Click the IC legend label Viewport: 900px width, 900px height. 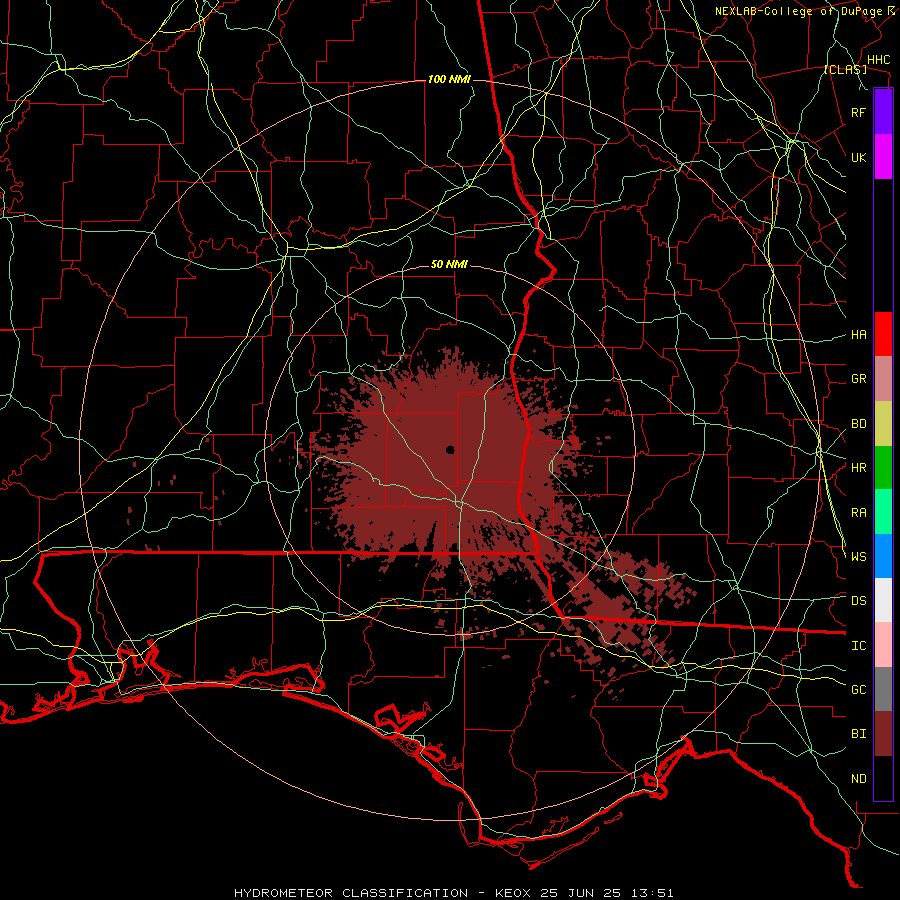pyautogui.click(x=858, y=646)
